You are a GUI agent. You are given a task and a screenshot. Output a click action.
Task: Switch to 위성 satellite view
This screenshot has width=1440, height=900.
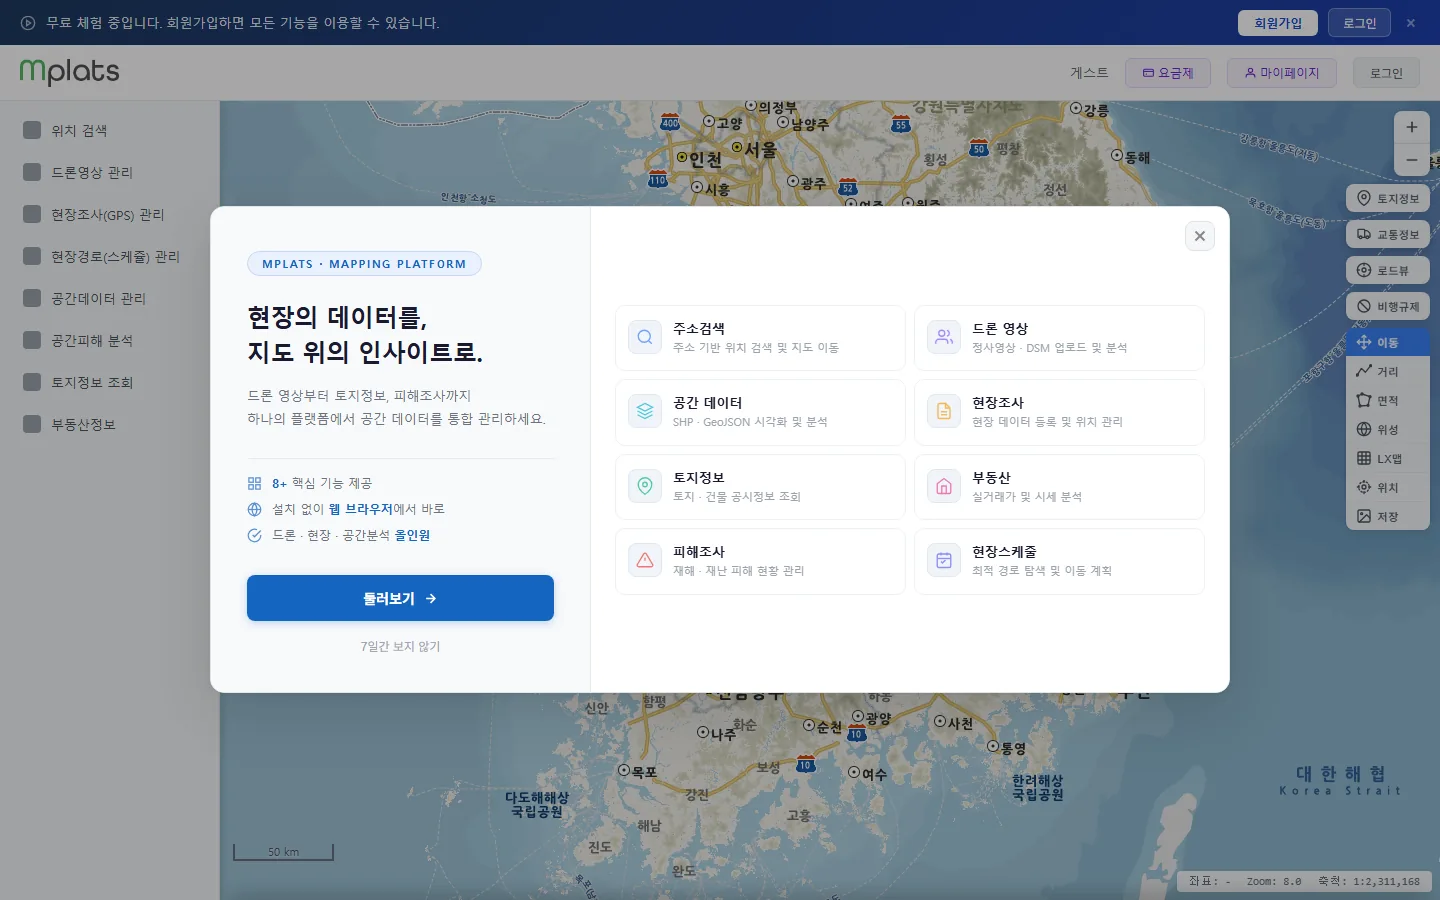pyautogui.click(x=1387, y=429)
